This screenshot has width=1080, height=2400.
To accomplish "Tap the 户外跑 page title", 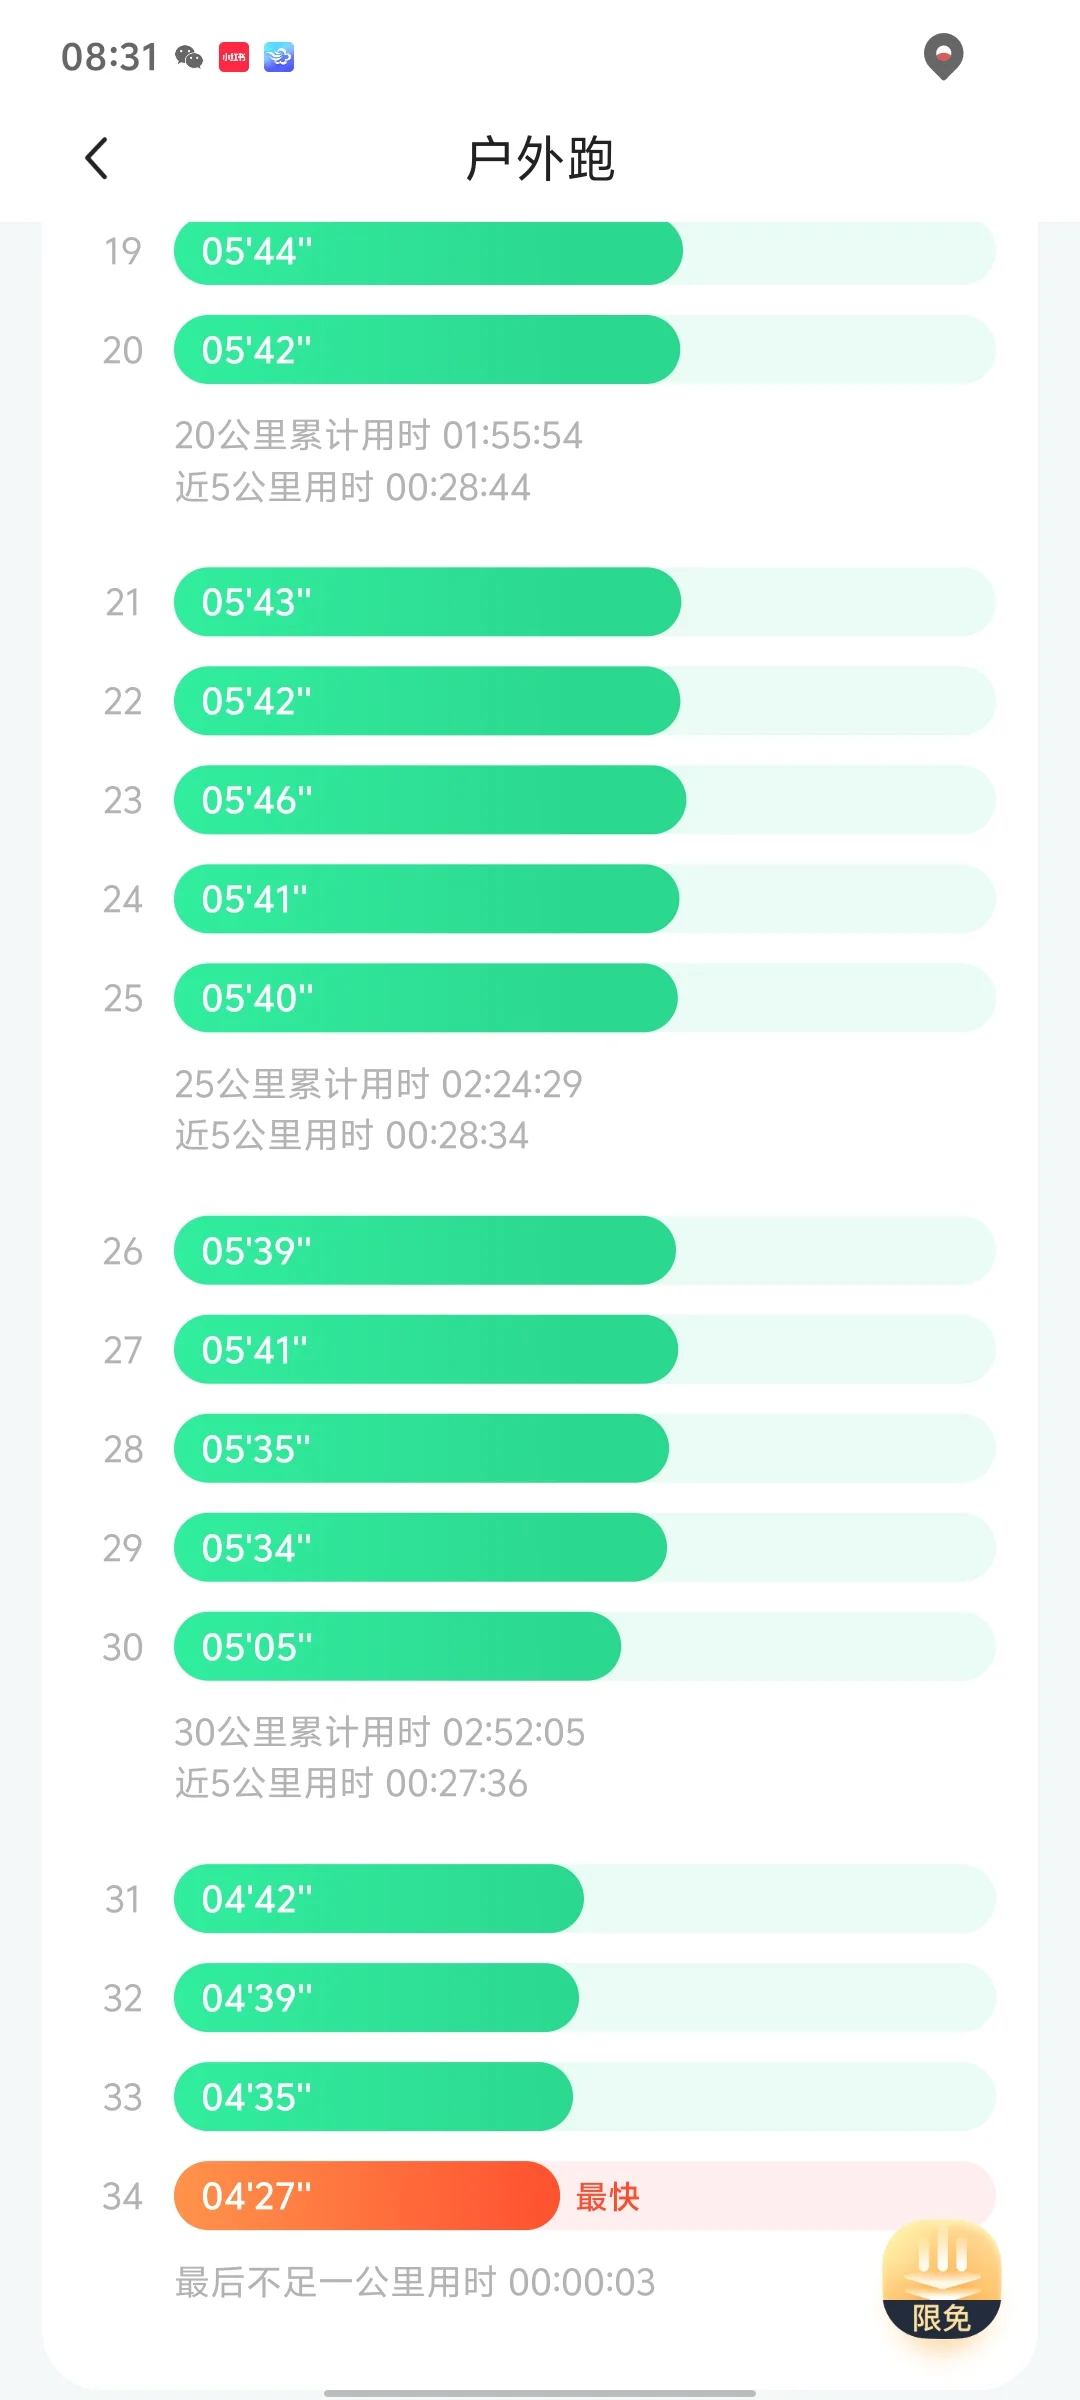I will point(540,159).
